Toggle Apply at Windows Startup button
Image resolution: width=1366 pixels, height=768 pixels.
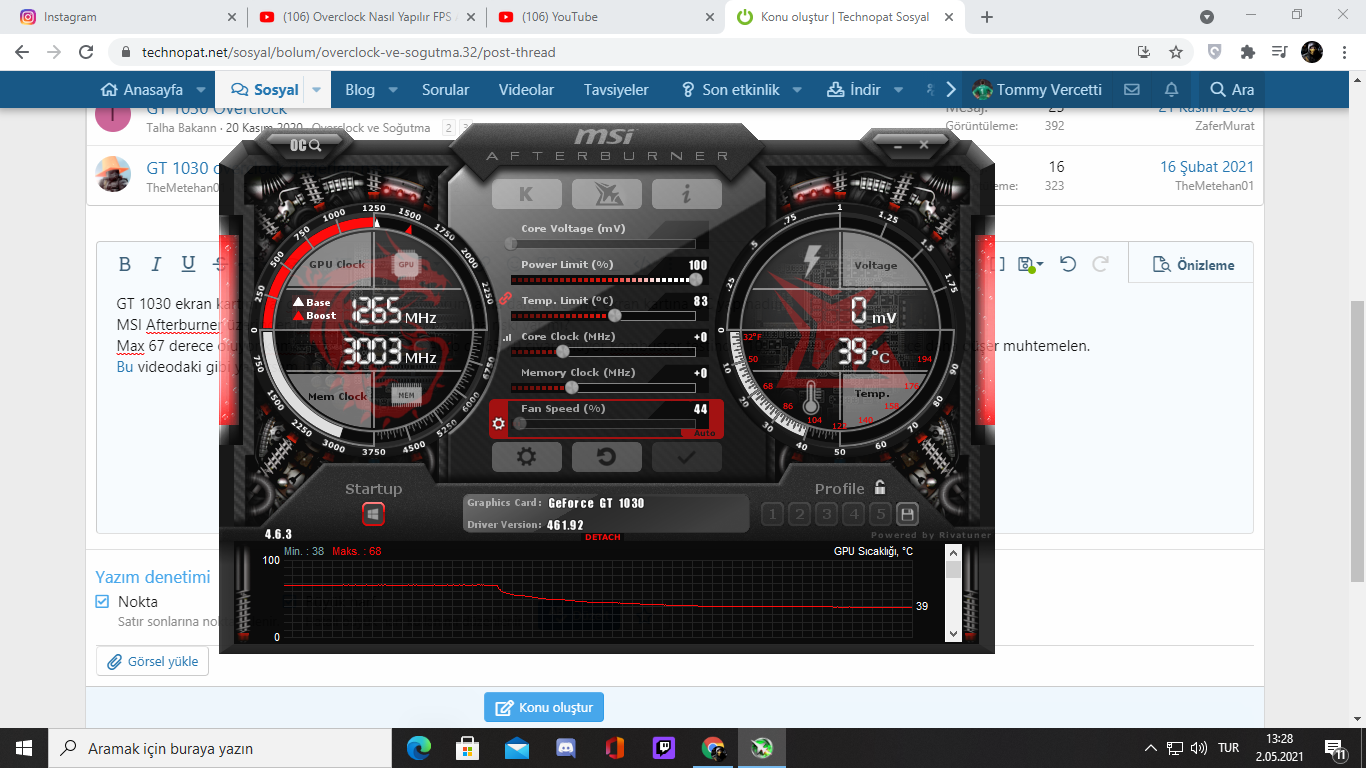[373, 514]
